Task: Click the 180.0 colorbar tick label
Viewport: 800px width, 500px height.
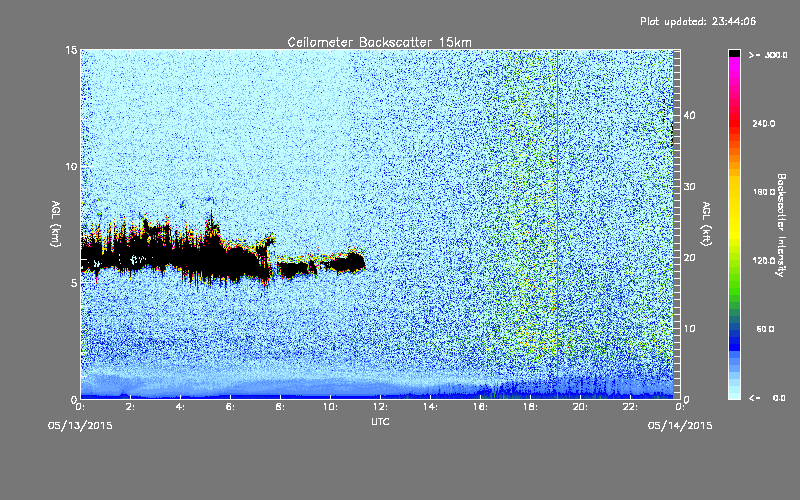Action: pyautogui.click(x=764, y=192)
